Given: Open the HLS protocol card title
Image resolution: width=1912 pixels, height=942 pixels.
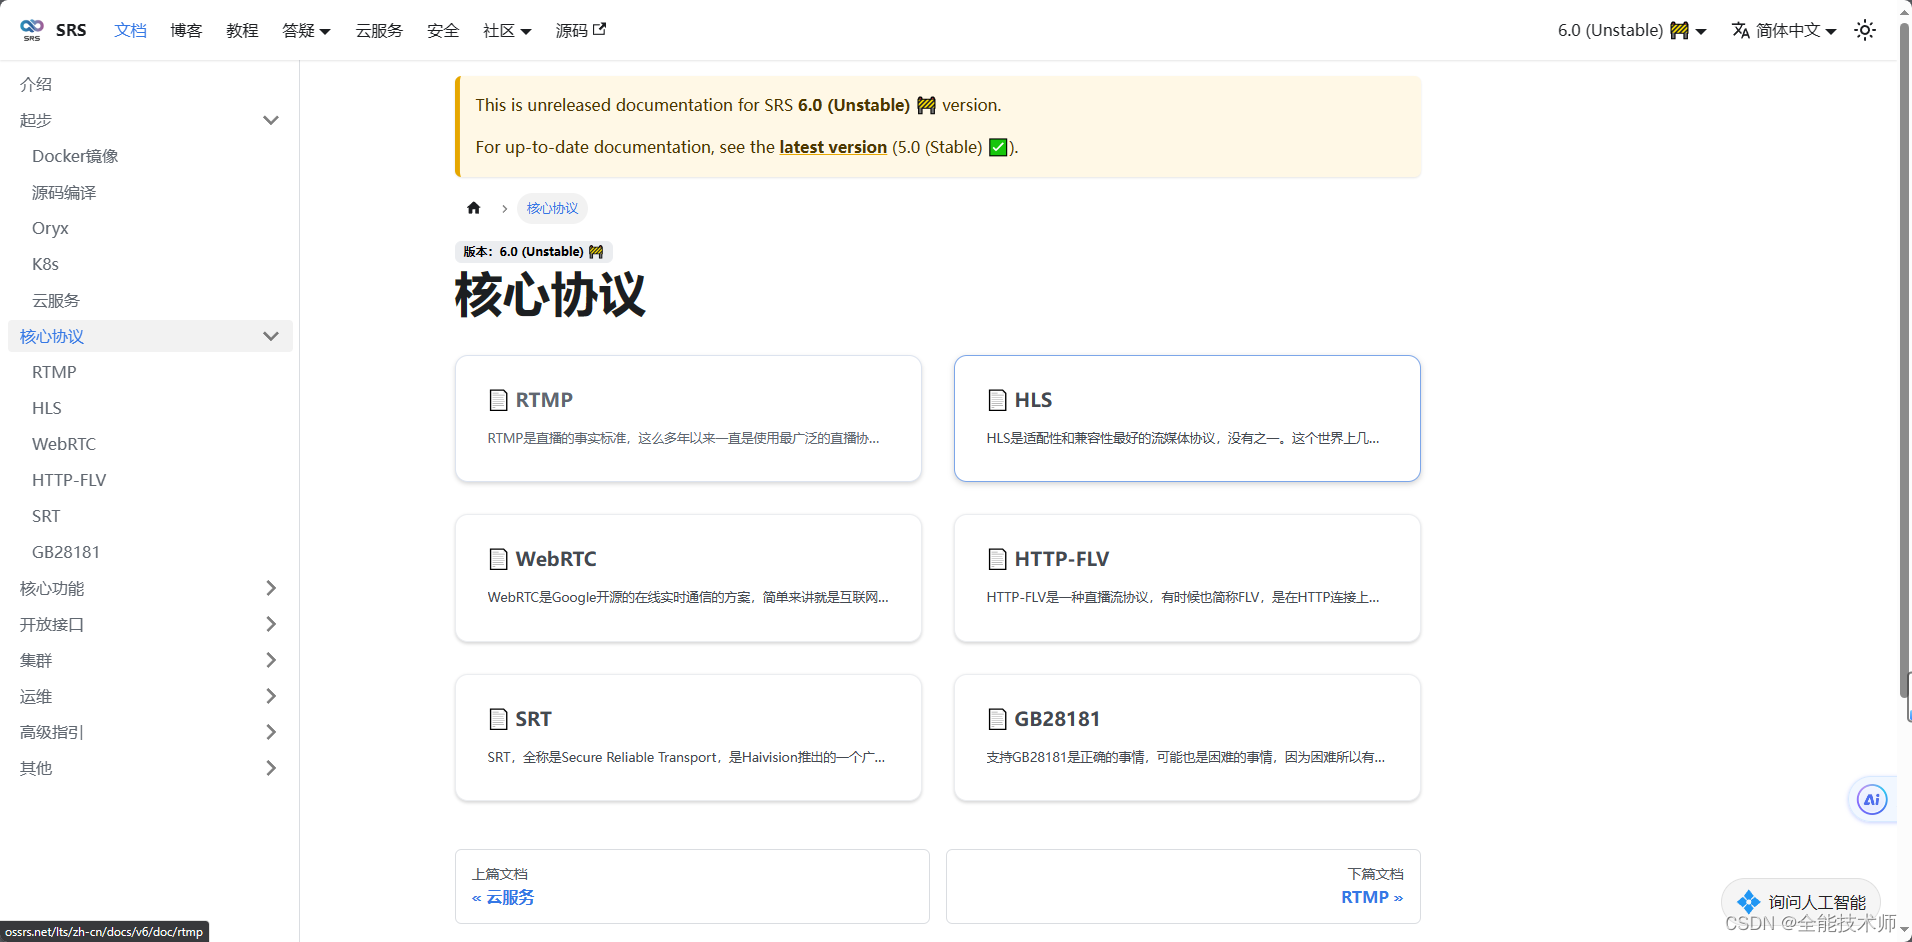Looking at the screenshot, I should pyautogui.click(x=1033, y=400).
